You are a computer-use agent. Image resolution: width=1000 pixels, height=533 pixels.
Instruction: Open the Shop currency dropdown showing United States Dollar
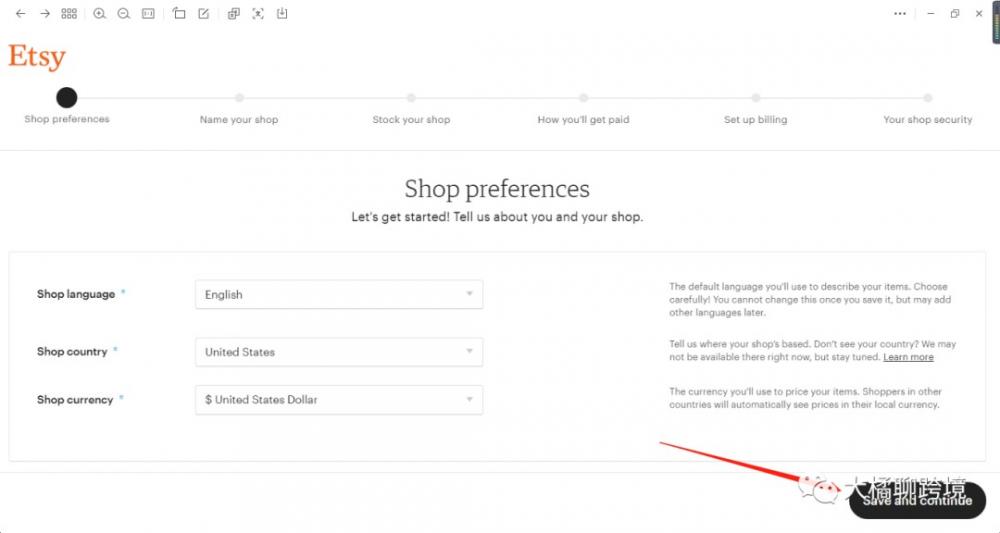[x=339, y=400]
